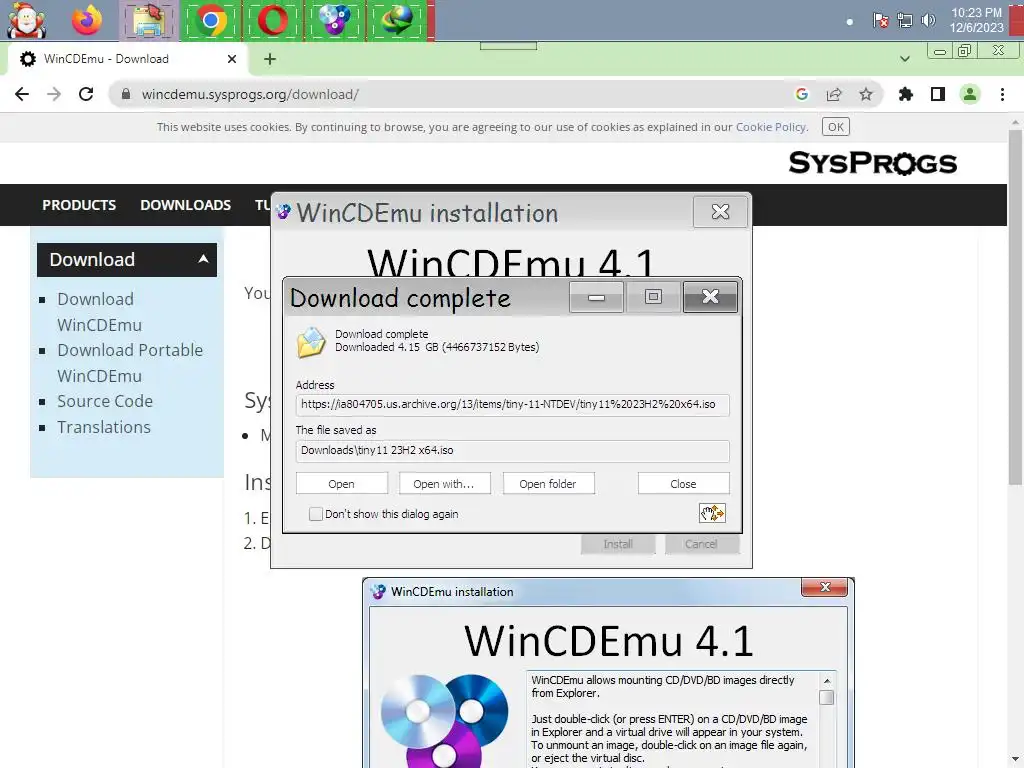Screen dimensions: 1024x768
Task: Go forward in browser history
Action: click(54, 94)
